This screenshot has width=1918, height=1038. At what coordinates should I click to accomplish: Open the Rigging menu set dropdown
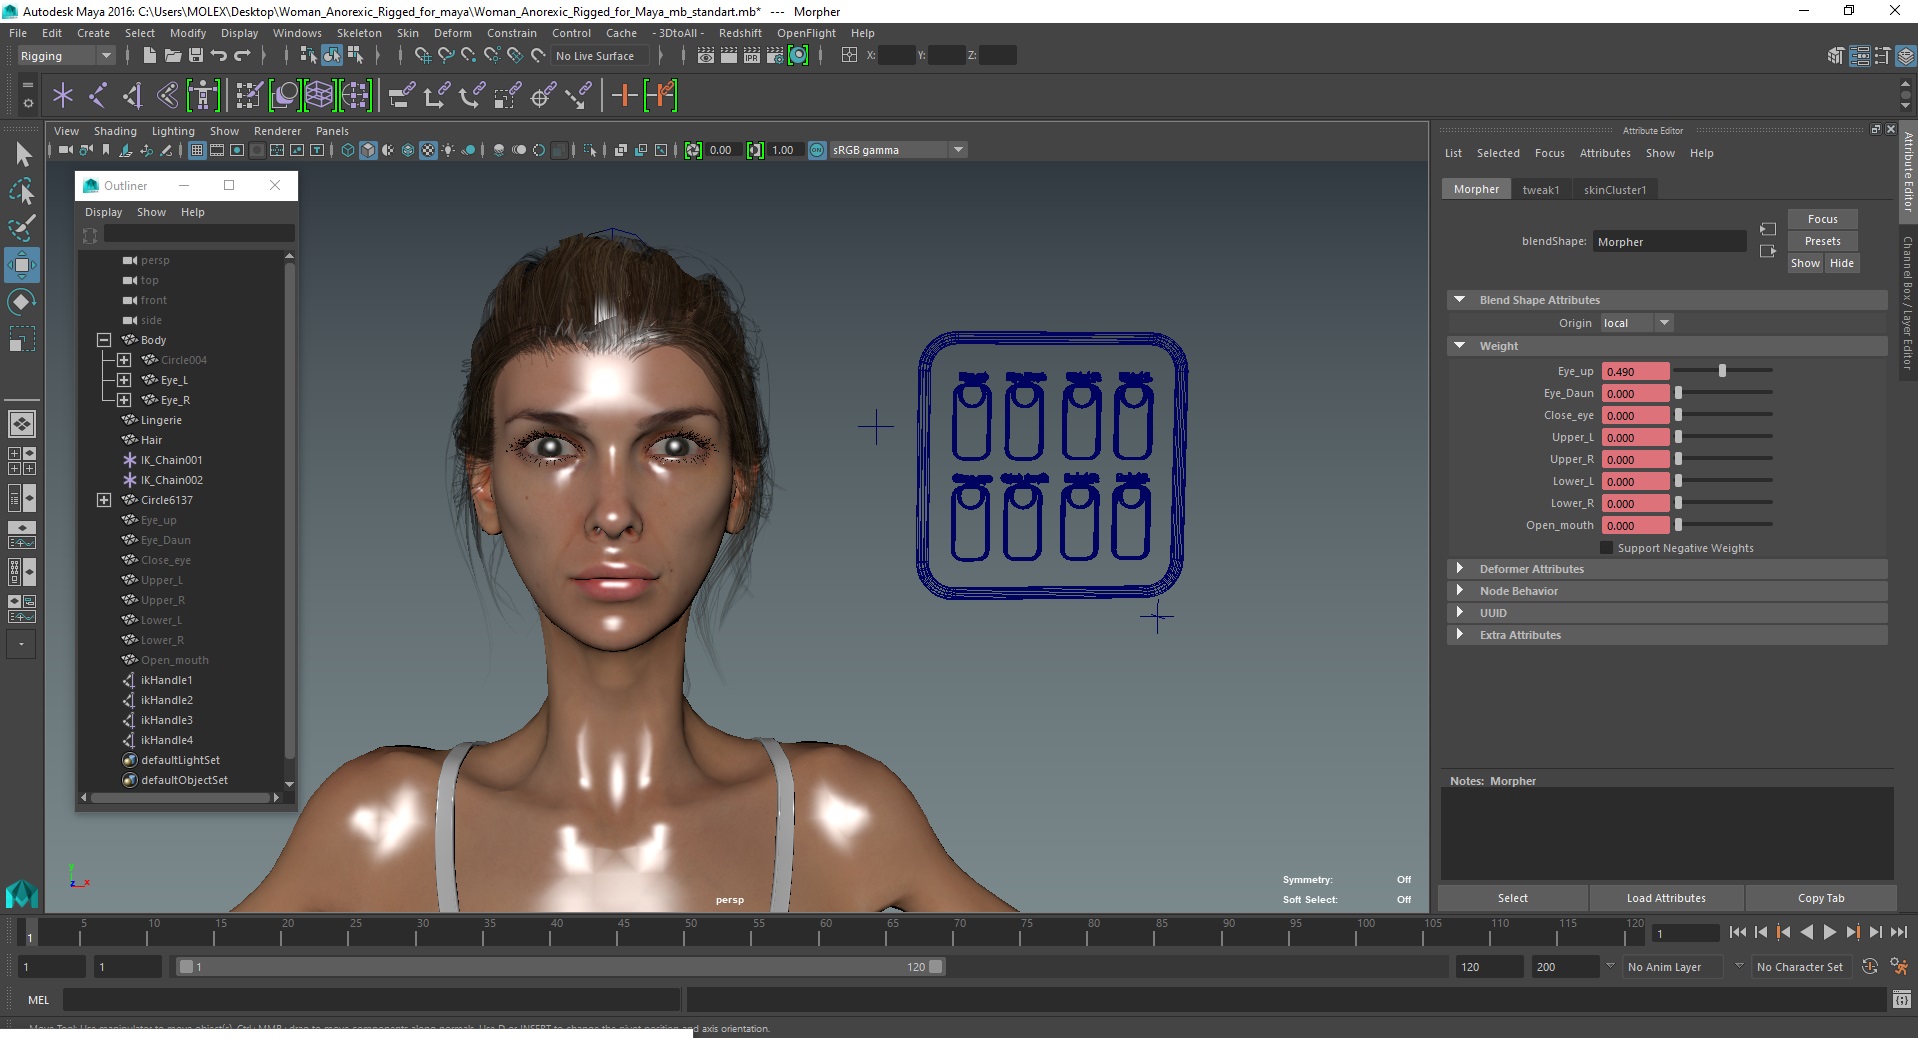[x=66, y=56]
